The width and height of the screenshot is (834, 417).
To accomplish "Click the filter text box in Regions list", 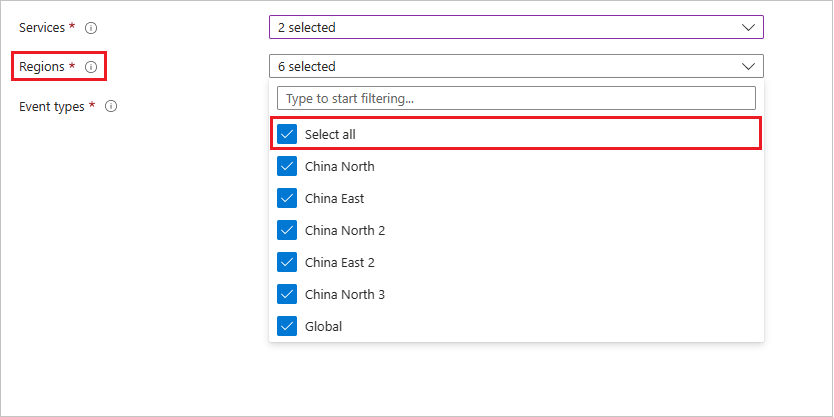I will pos(516,98).
